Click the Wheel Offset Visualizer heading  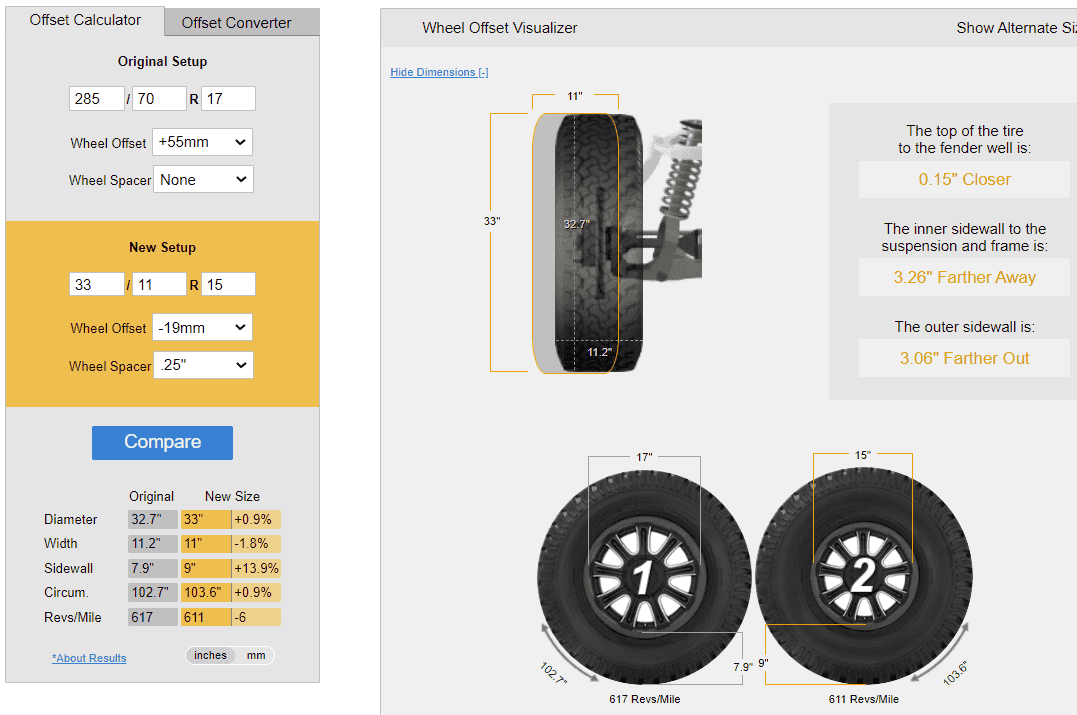point(499,27)
